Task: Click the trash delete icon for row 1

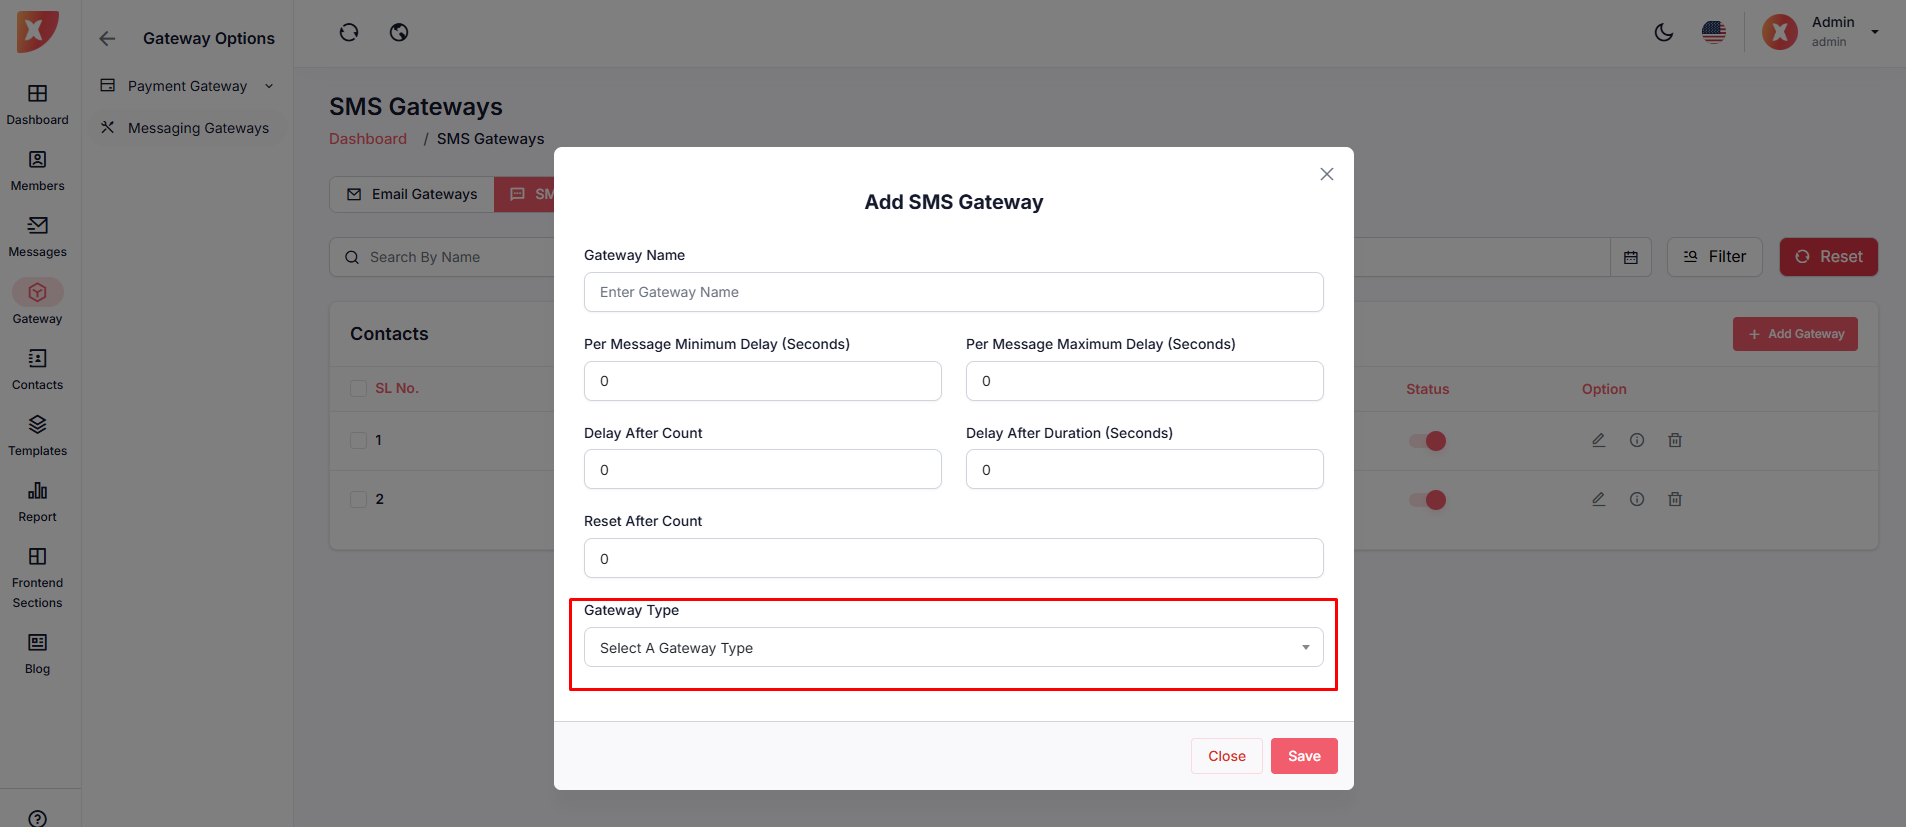Action: pos(1675,440)
